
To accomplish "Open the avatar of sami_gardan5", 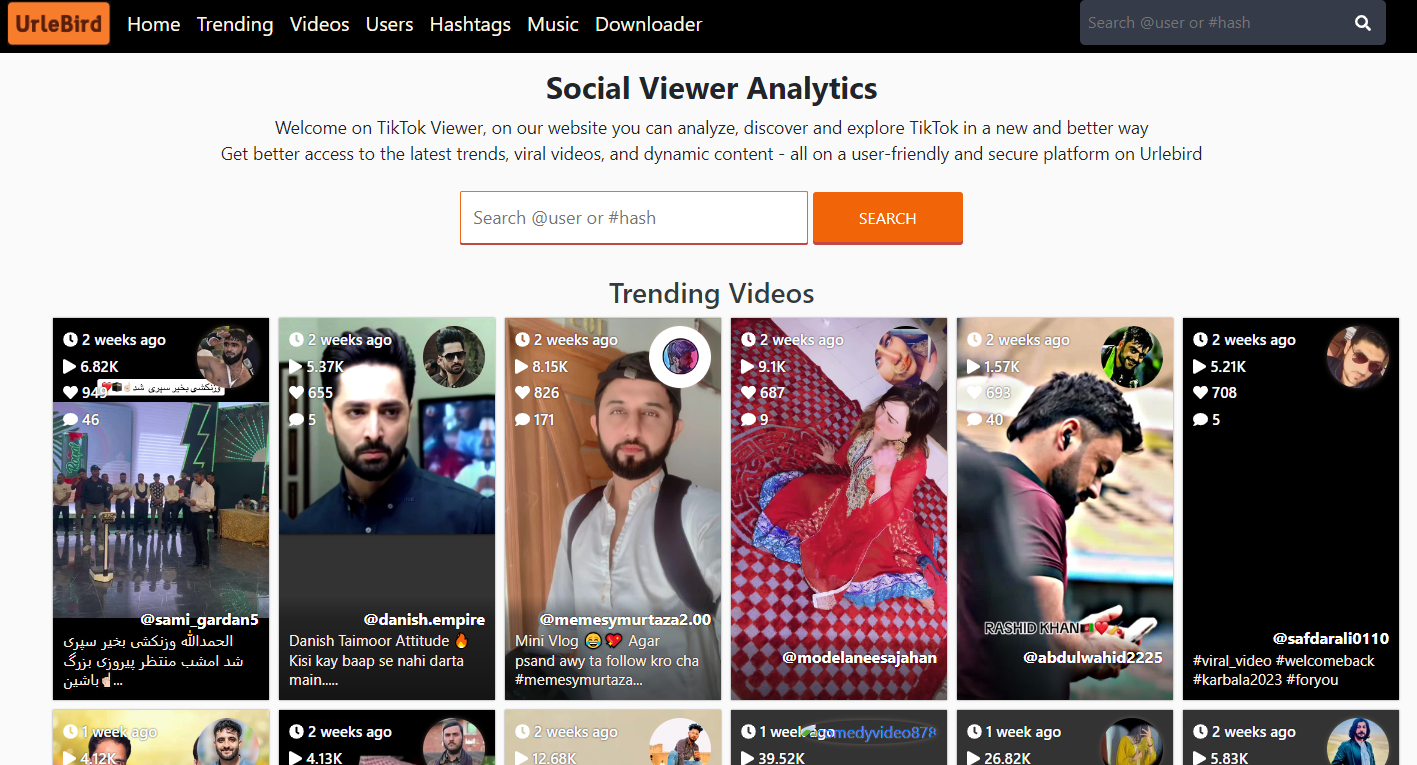I will 227,357.
